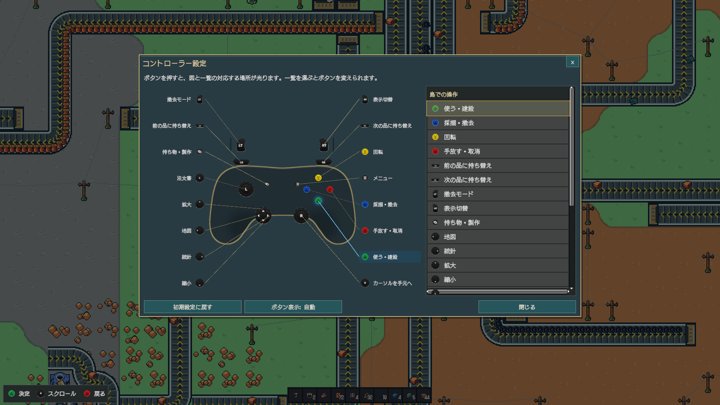Click 決定 hint at bottom-left
720x405 pixels.
19,394
